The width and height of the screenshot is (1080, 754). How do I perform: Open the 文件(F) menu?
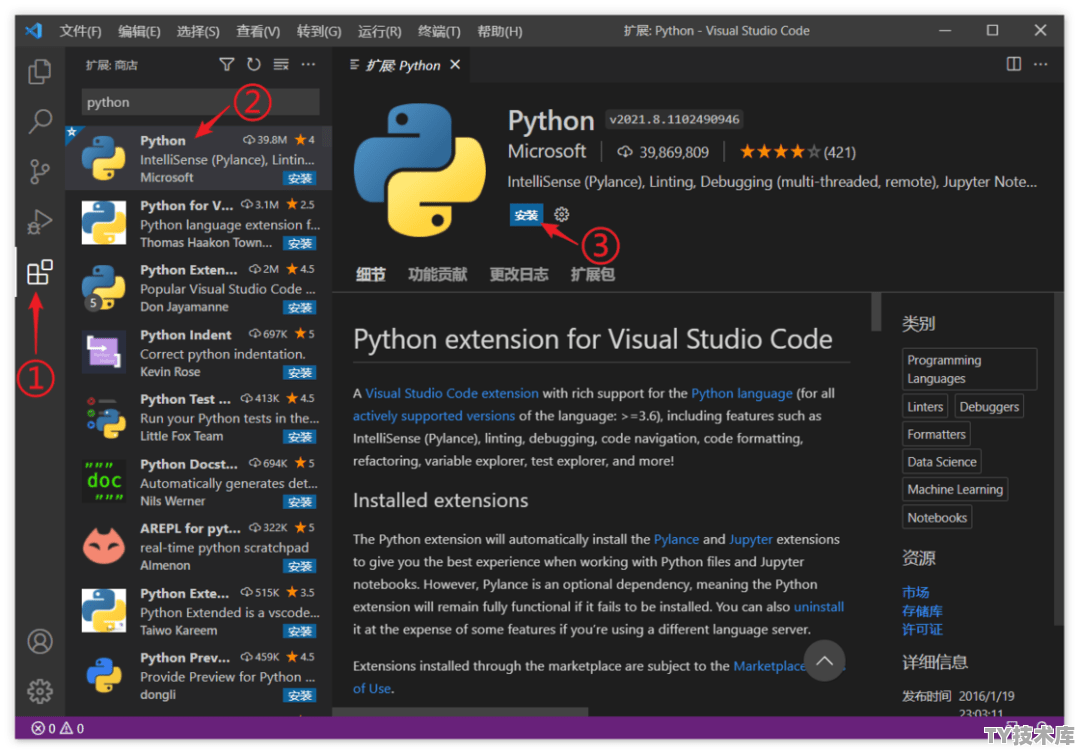[80, 31]
